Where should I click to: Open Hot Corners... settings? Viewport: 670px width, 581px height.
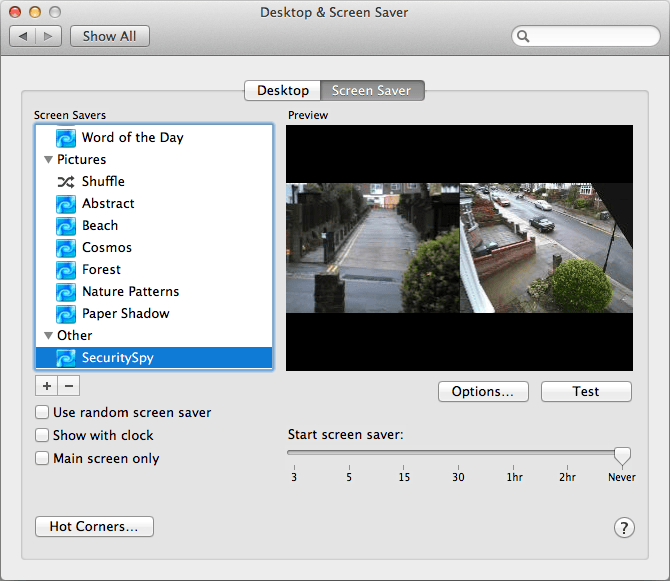(x=94, y=526)
